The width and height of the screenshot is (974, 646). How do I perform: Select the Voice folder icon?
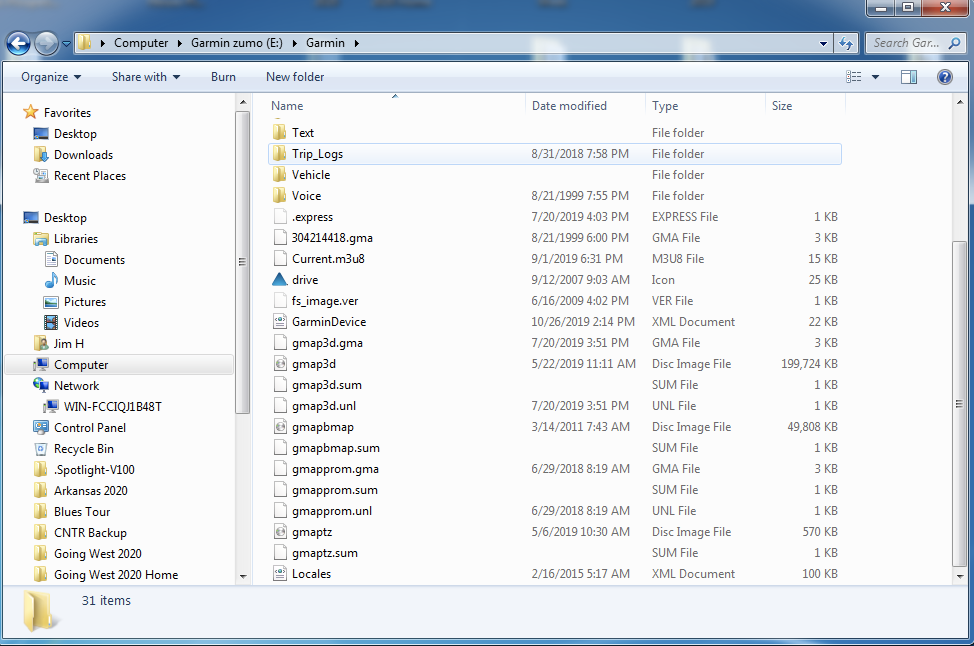coord(280,196)
